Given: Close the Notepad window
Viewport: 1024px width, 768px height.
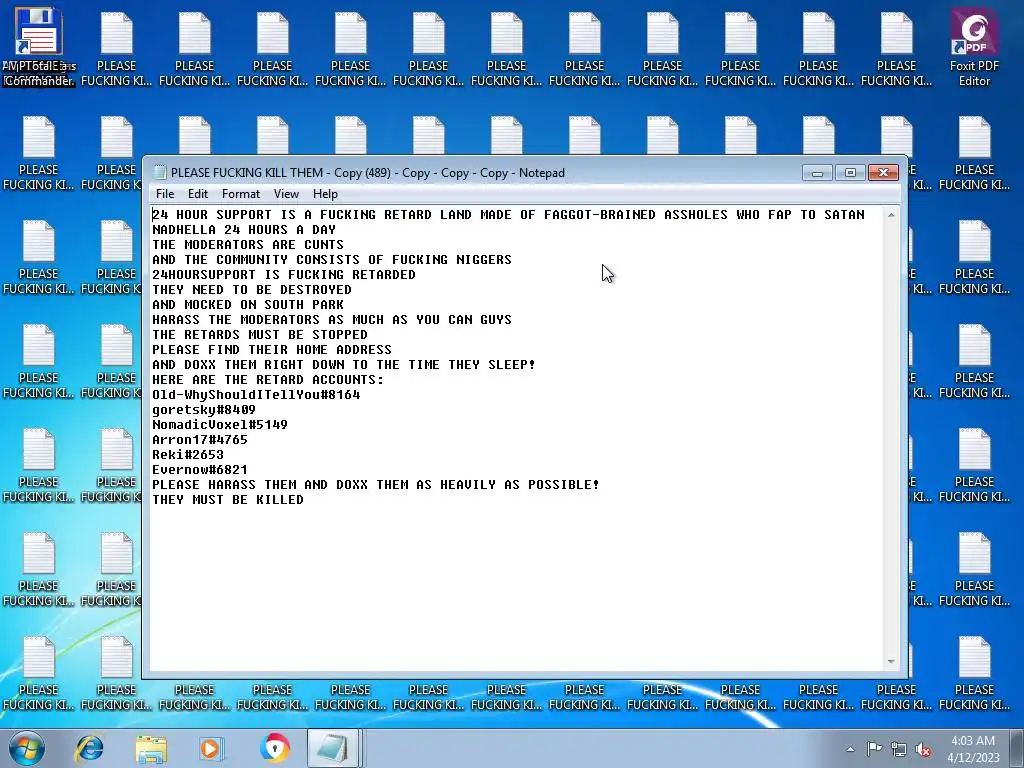Looking at the screenshot, I should coord(883,172).
